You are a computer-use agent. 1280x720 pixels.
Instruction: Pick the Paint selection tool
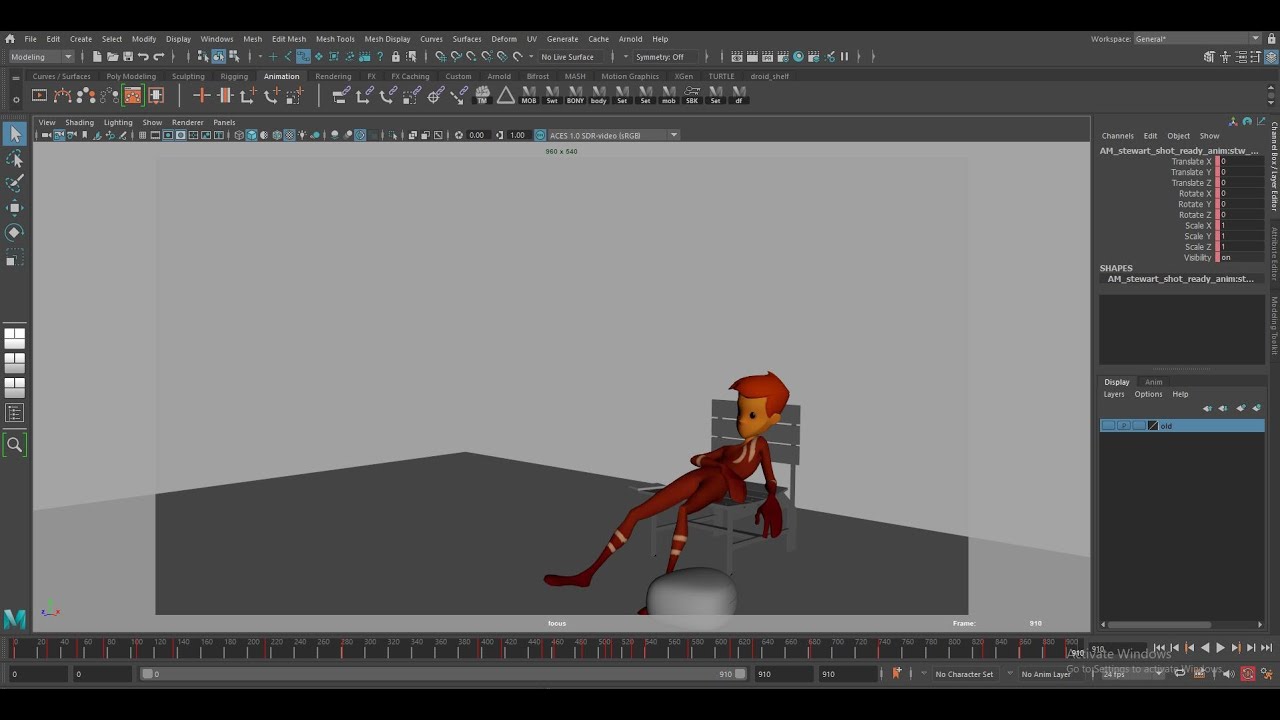point(15,183)
